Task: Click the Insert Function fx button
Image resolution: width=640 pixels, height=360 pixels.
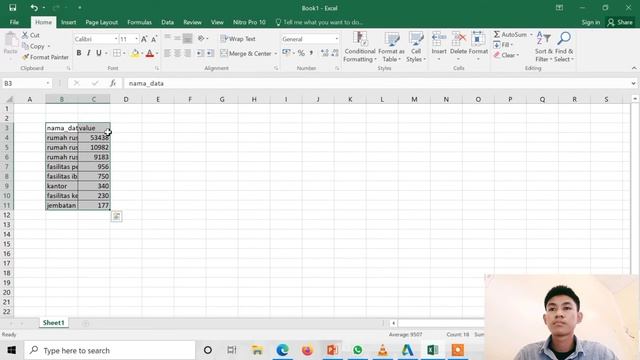Action: 113,83
